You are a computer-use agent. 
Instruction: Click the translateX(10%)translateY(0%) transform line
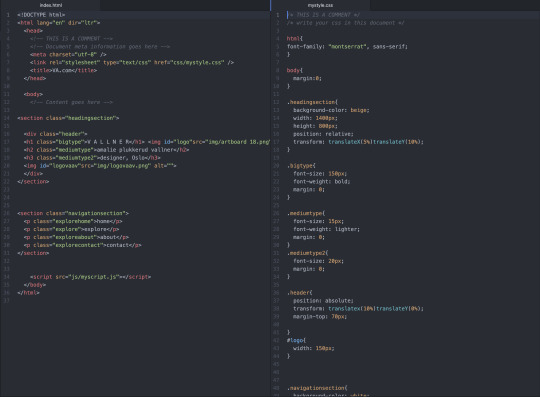[x=358, y=309]
